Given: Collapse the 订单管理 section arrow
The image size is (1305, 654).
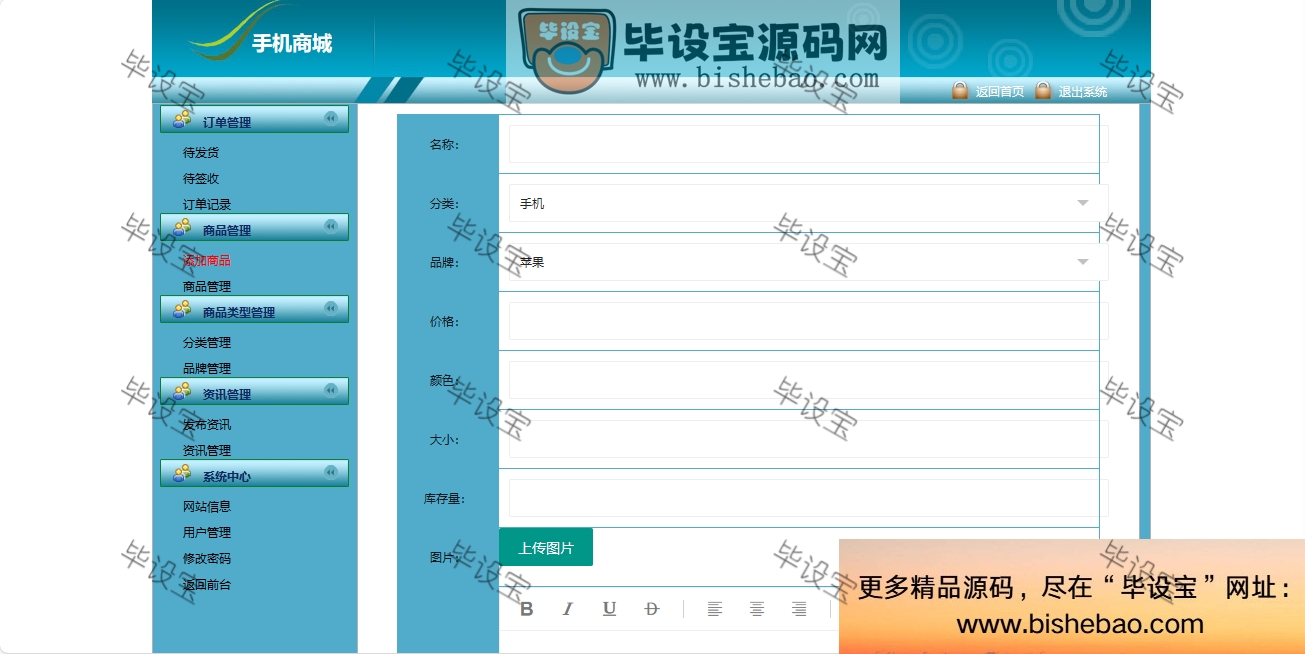Looking at the screenshot, I should point(331,118).
